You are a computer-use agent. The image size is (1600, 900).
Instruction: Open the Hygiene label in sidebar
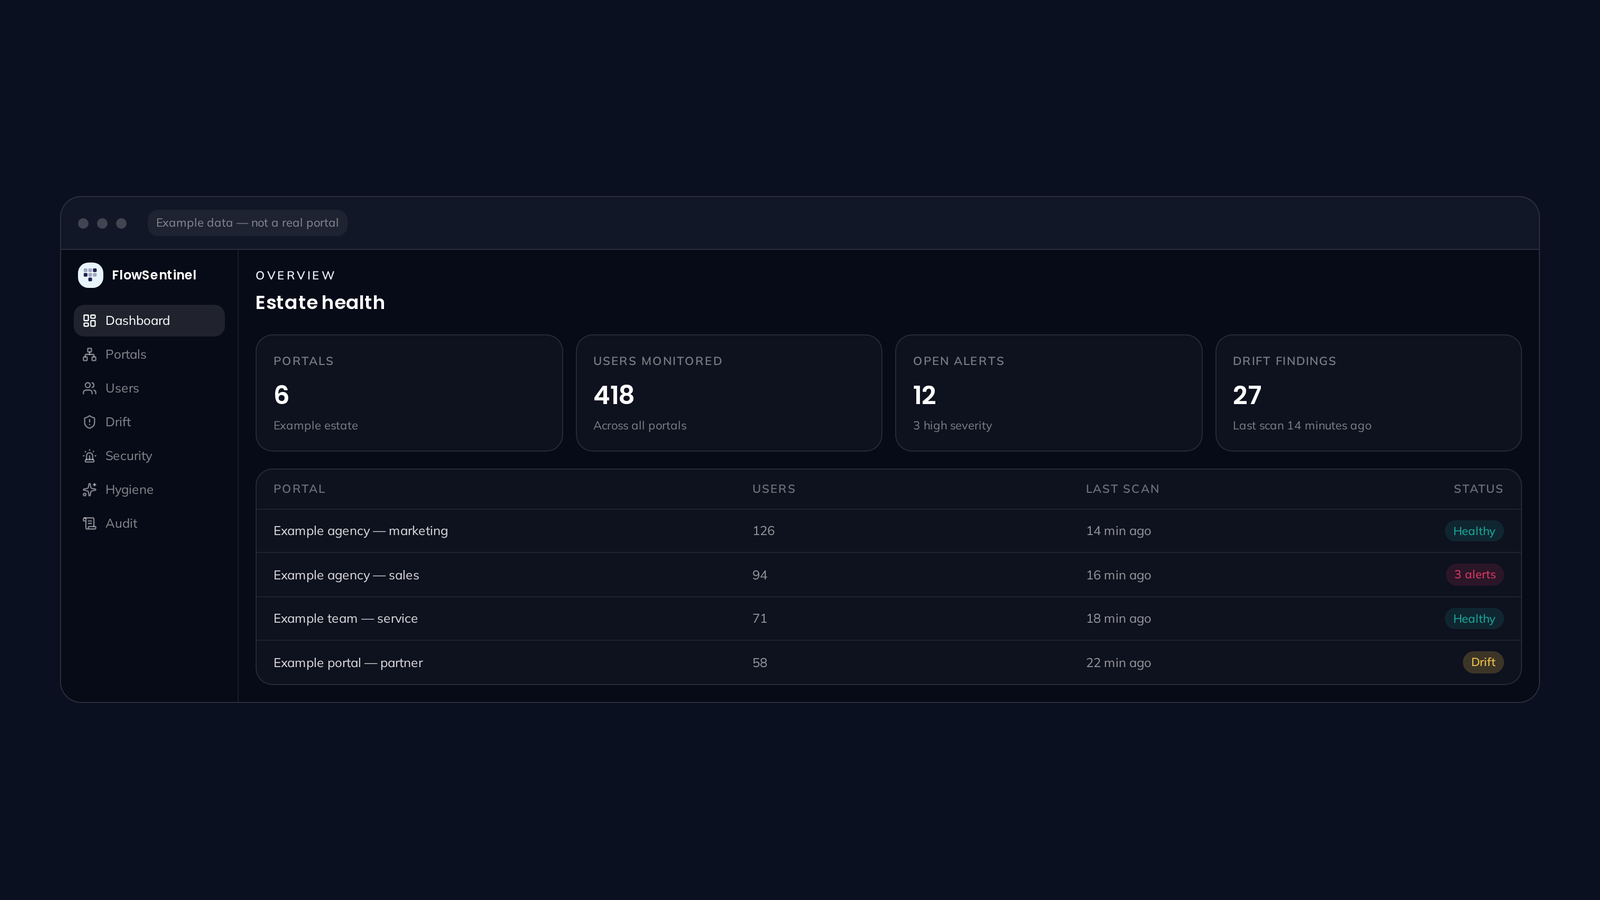129,490
